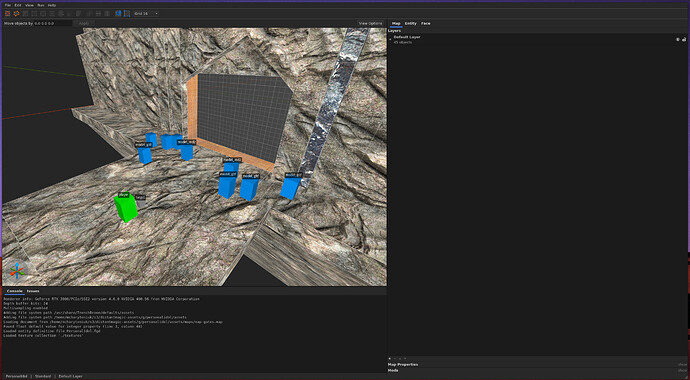690x380 pixels.
Task: Select the Default Layer row
Action: [x=538, y=40]
